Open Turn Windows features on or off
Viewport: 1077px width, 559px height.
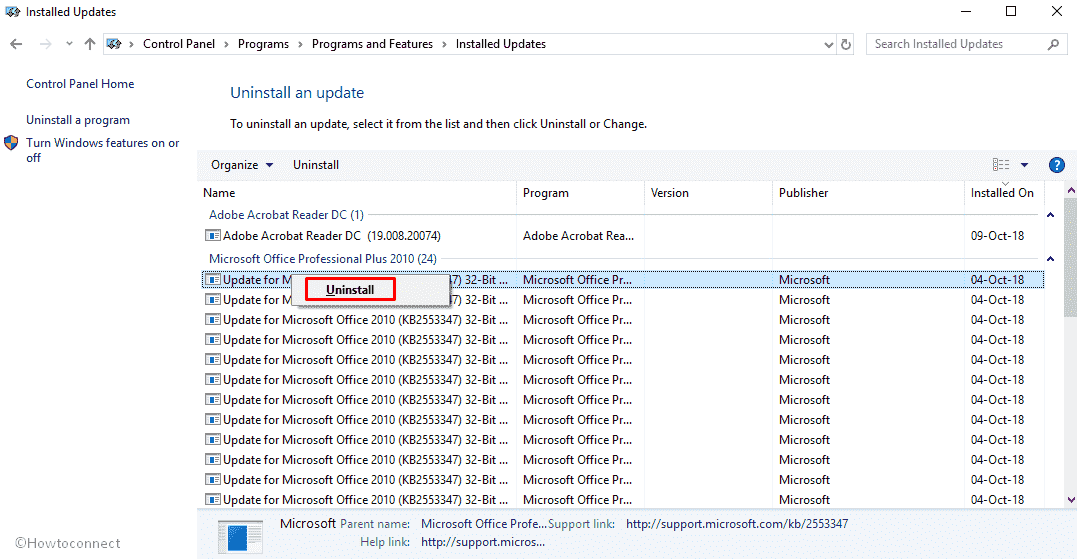coord(102,150)
